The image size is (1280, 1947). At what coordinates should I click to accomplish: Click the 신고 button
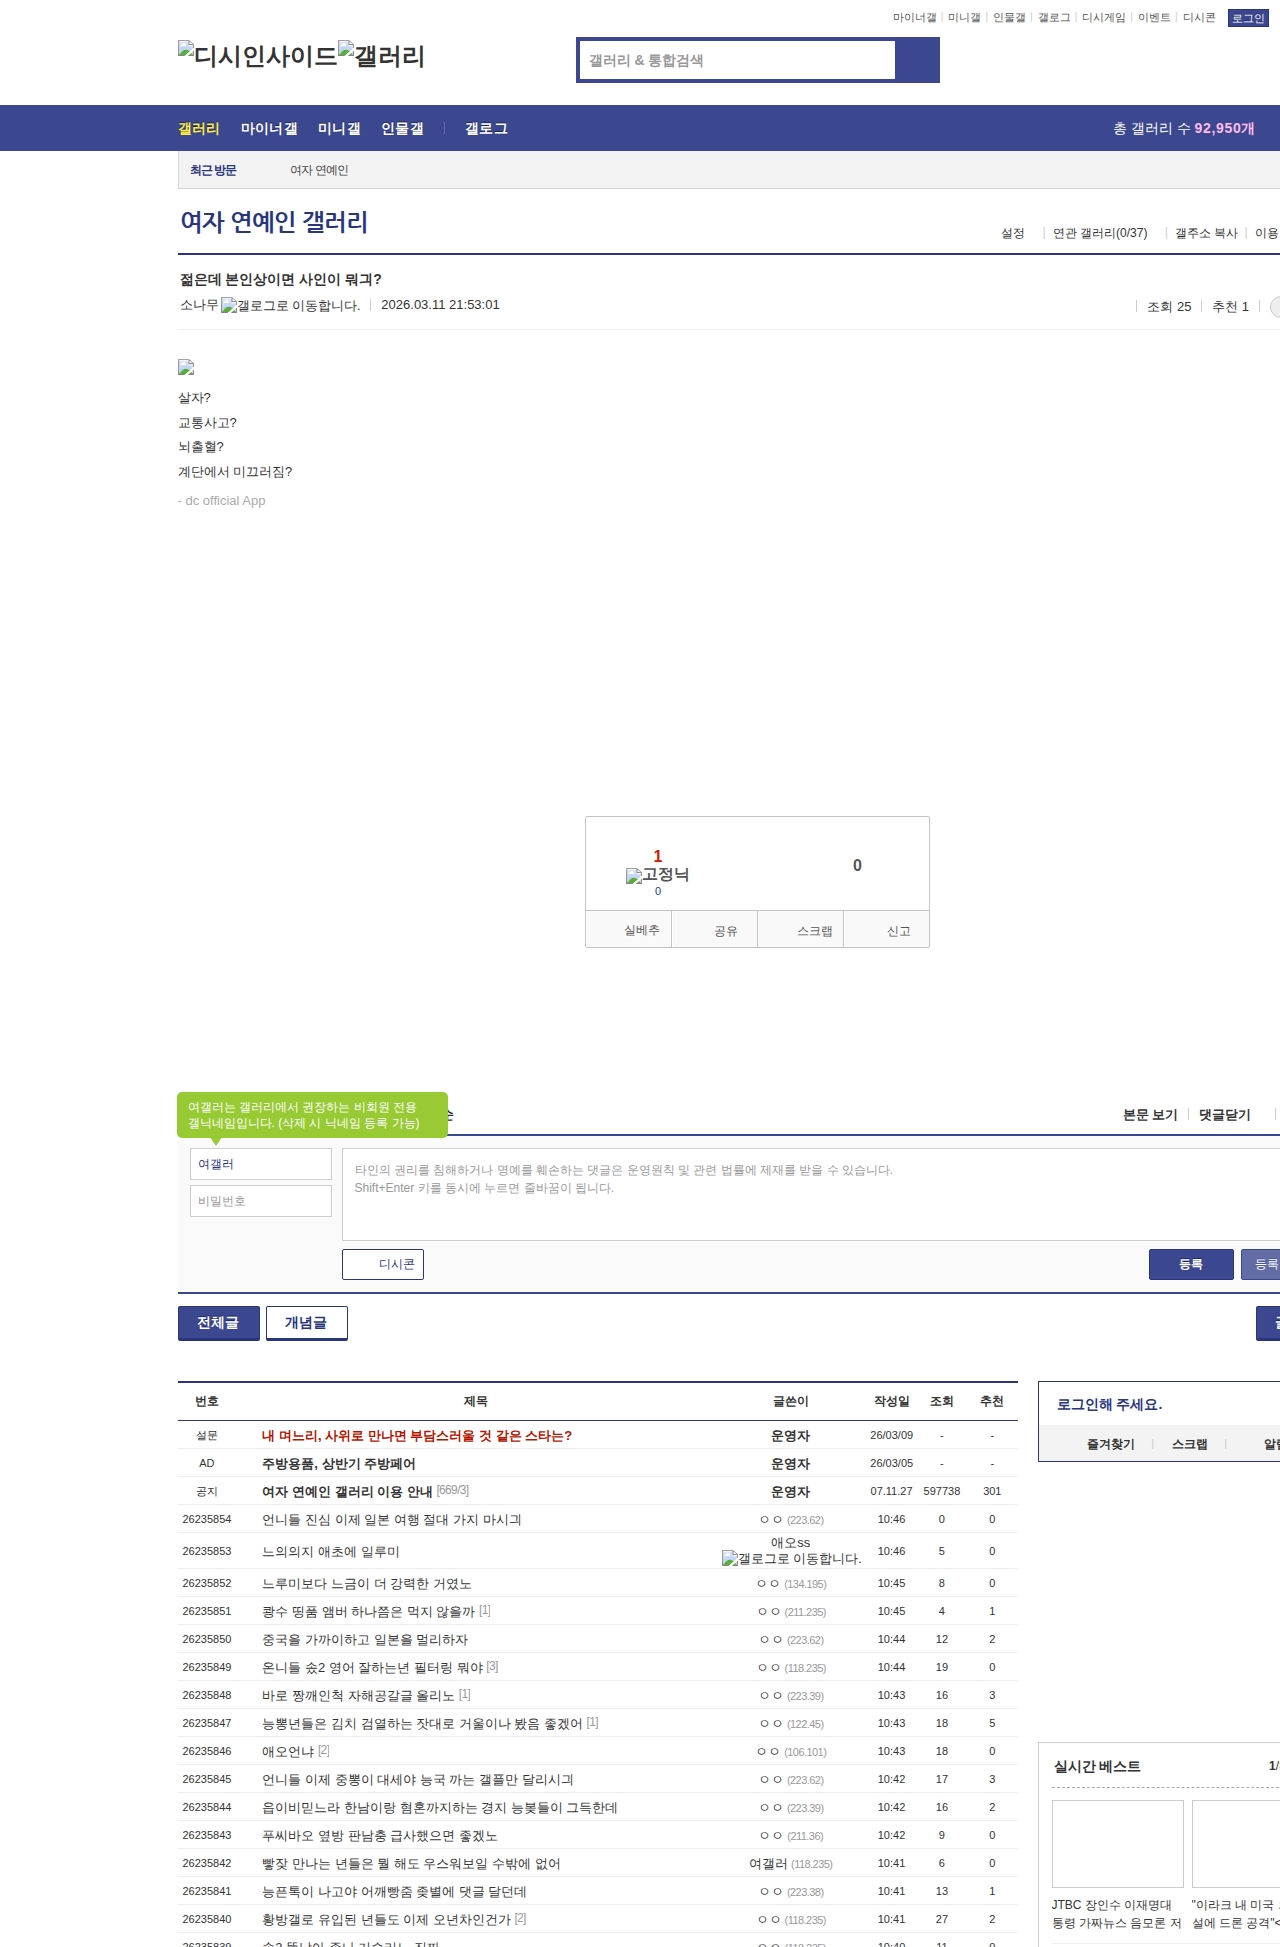click(x=887, y=929)
